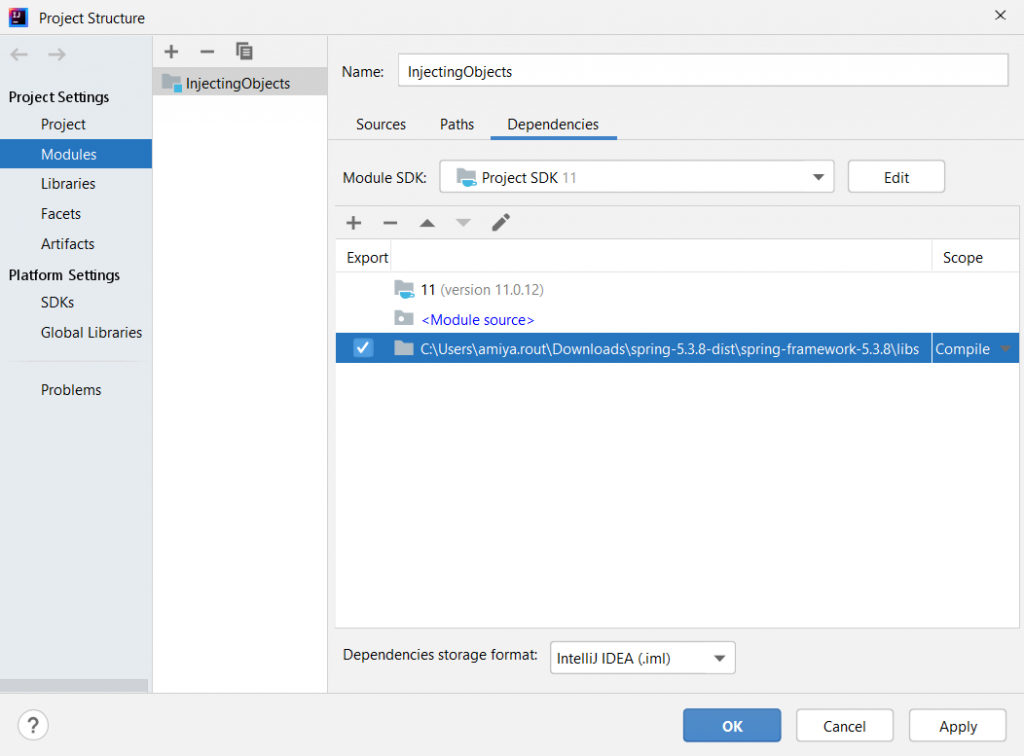Select the <Module source> row
The image size is (1024, 756).
click(x=677, y=319)
